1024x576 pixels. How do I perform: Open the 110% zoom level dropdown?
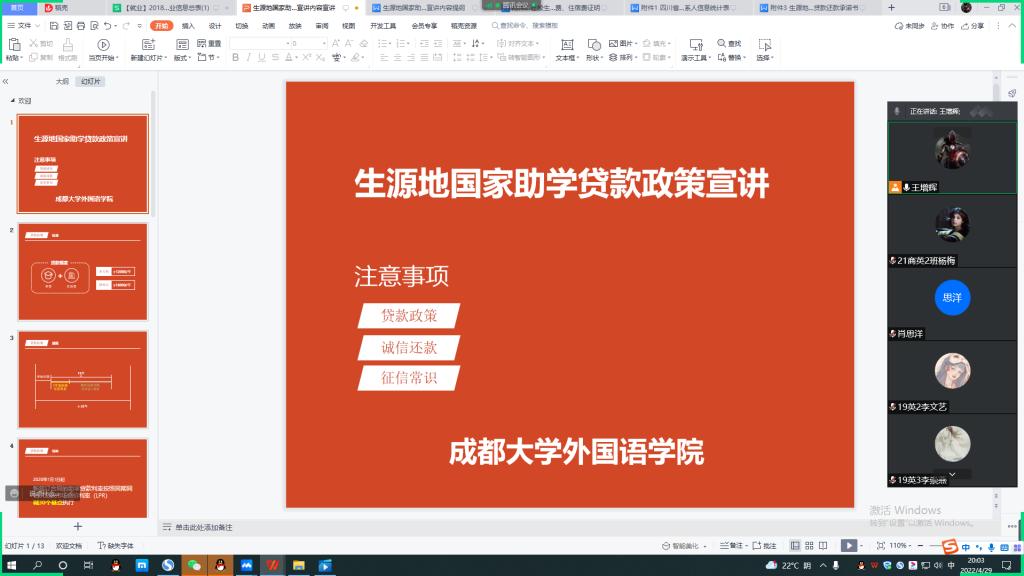point(900,546)
